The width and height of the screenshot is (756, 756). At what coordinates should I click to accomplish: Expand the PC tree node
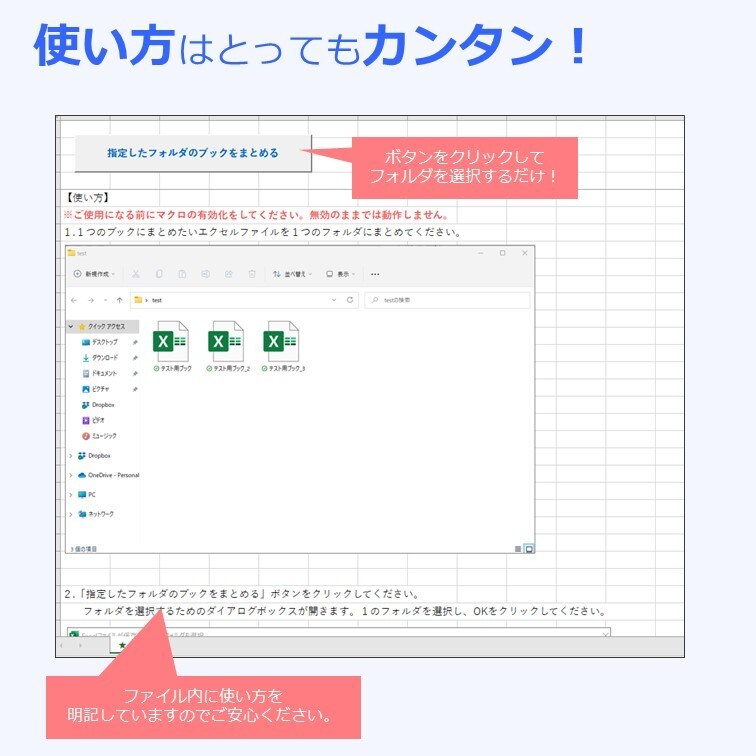(71, 495)
